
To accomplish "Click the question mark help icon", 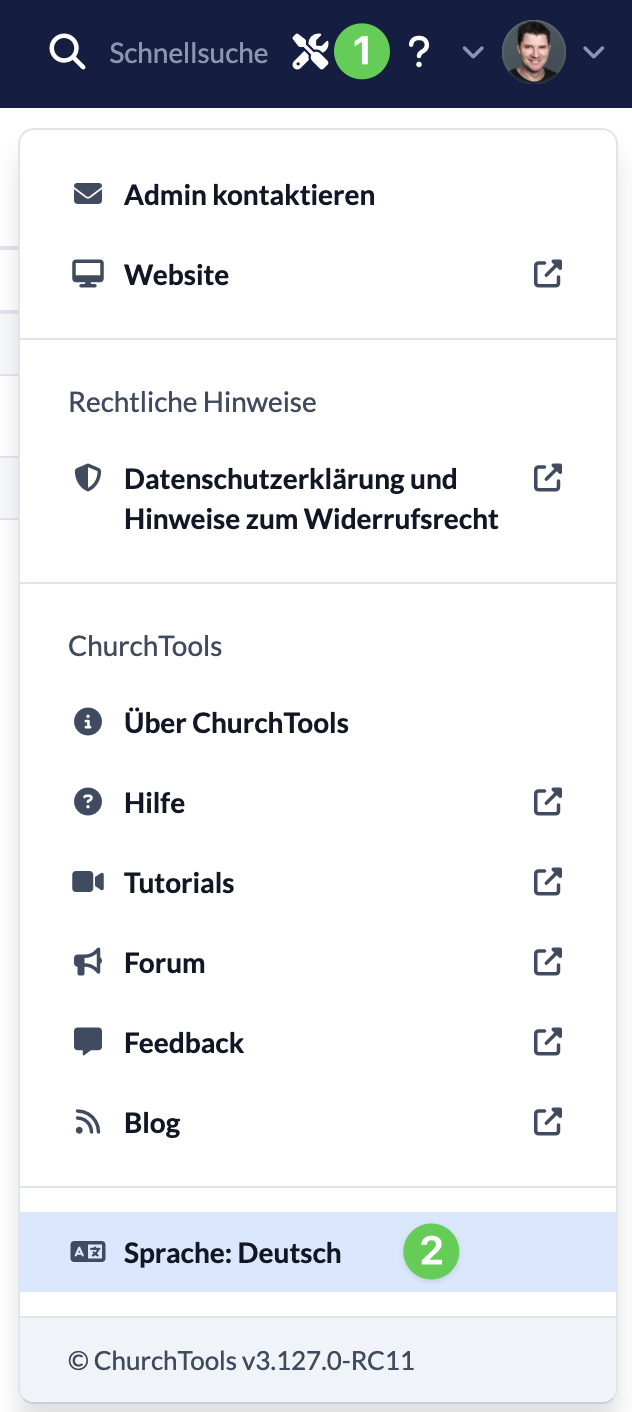I will 420,52.
